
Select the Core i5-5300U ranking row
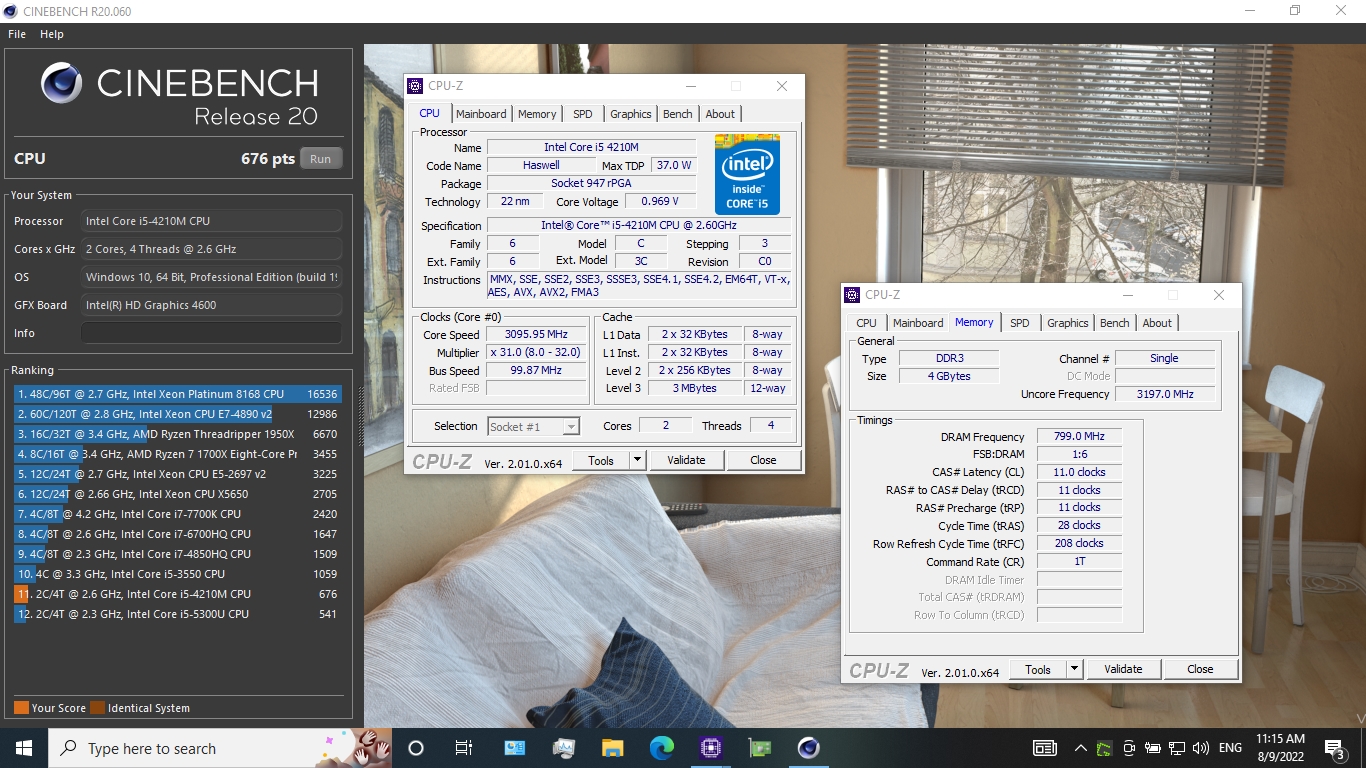click(178, 614)
